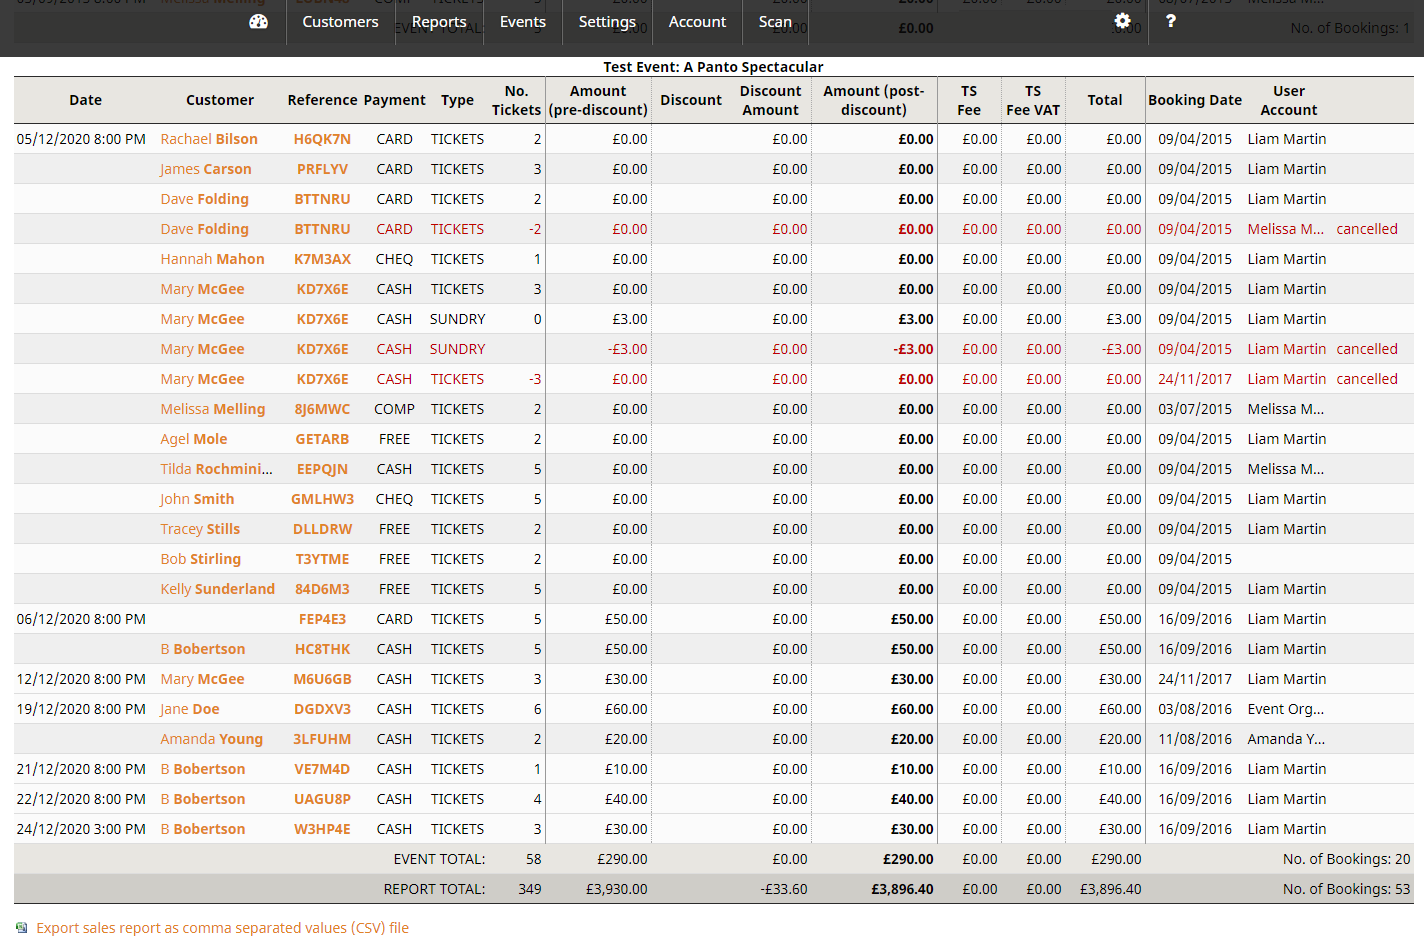
Task: Select the No. Tickets column header
Action: 516,100
